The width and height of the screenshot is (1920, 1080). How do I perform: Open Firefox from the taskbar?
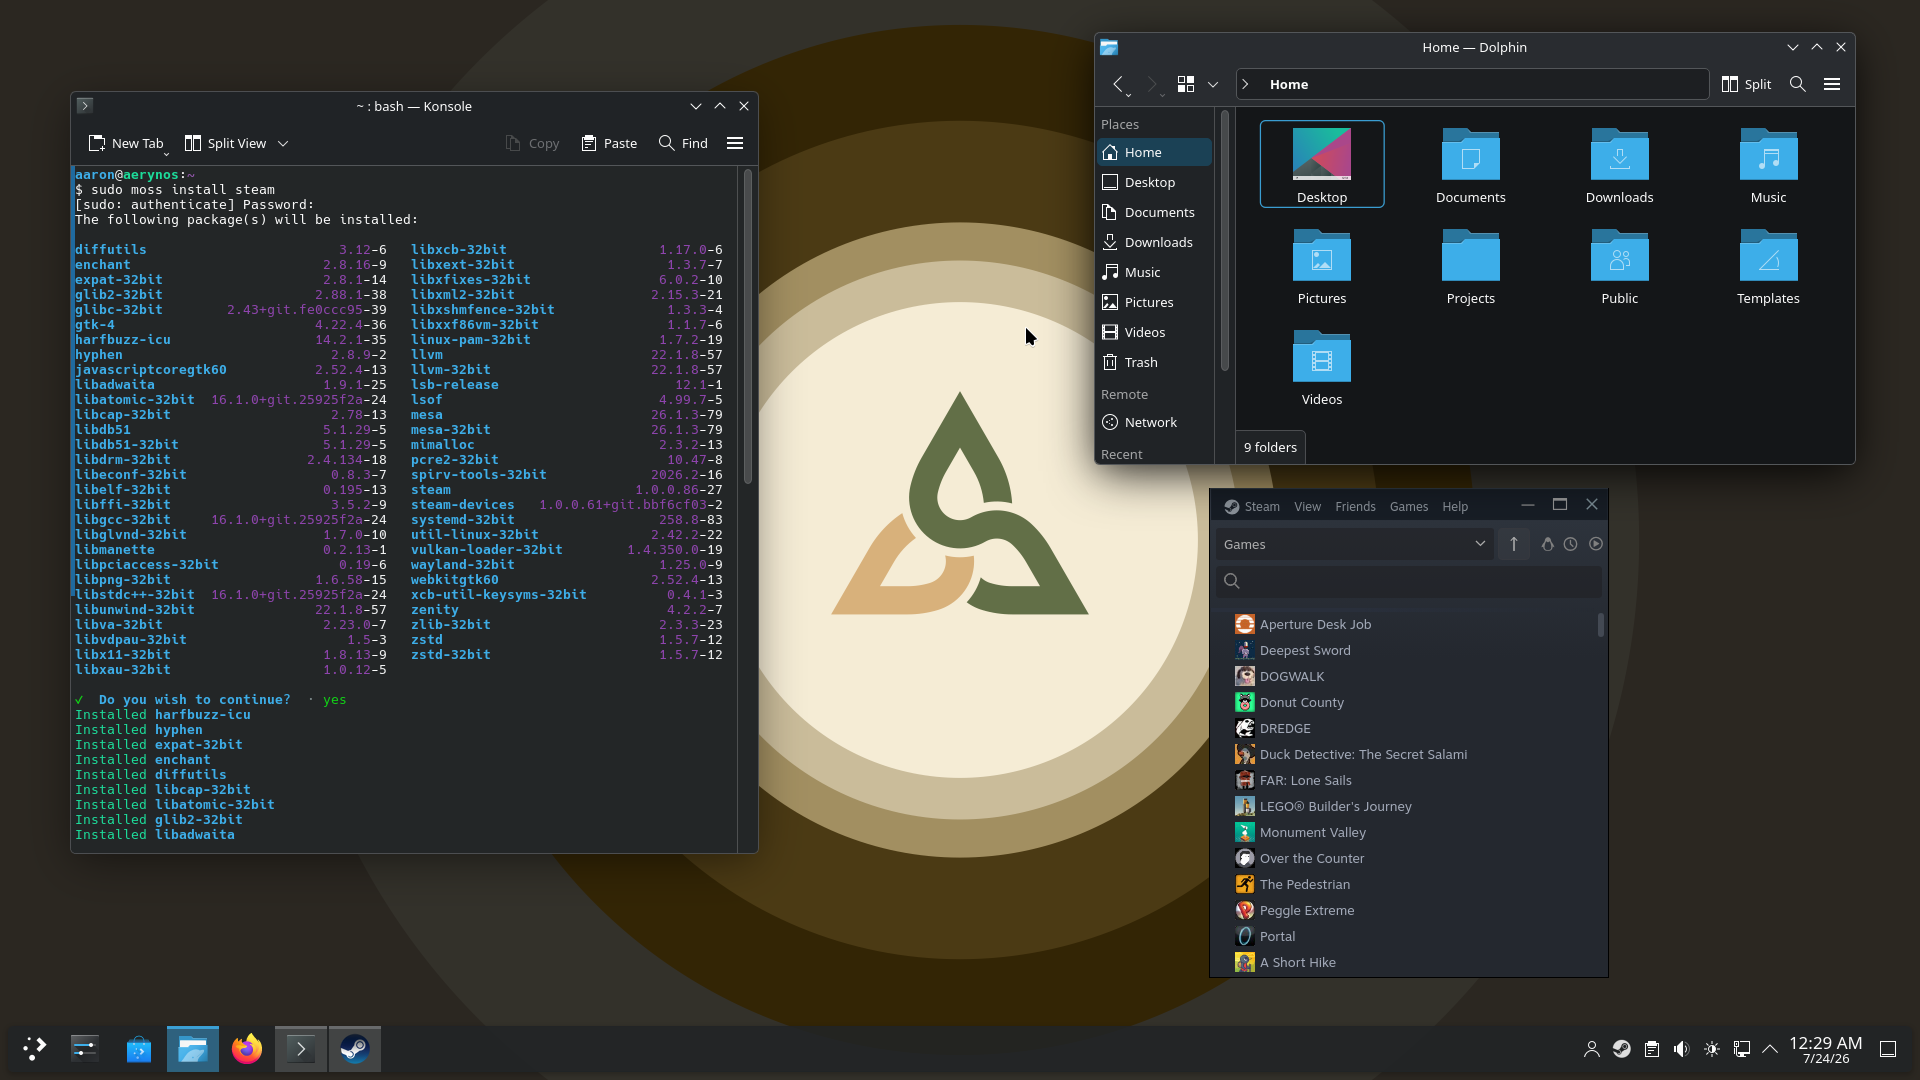[x=247, y=1048]
